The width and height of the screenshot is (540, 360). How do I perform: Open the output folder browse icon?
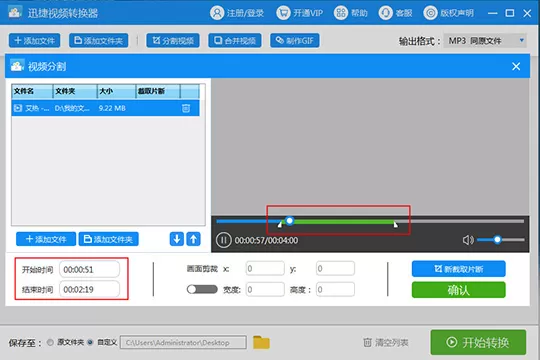coord(261,342)
